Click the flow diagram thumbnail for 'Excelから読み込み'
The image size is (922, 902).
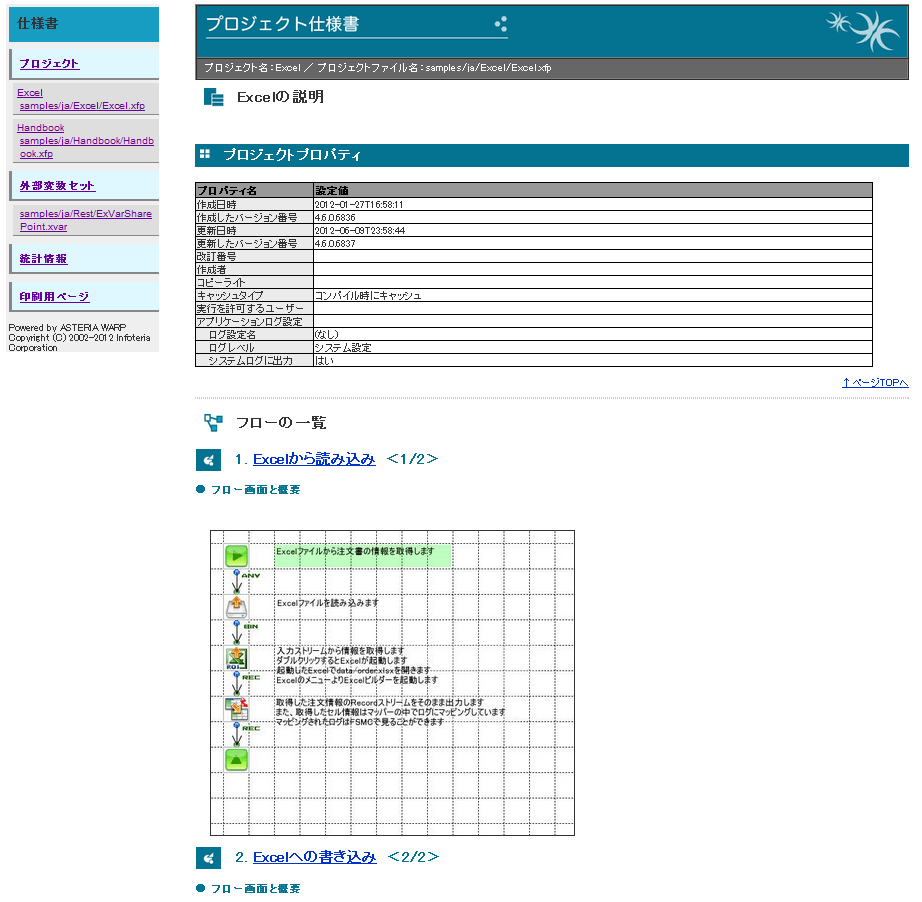click(x=392, y=683)
